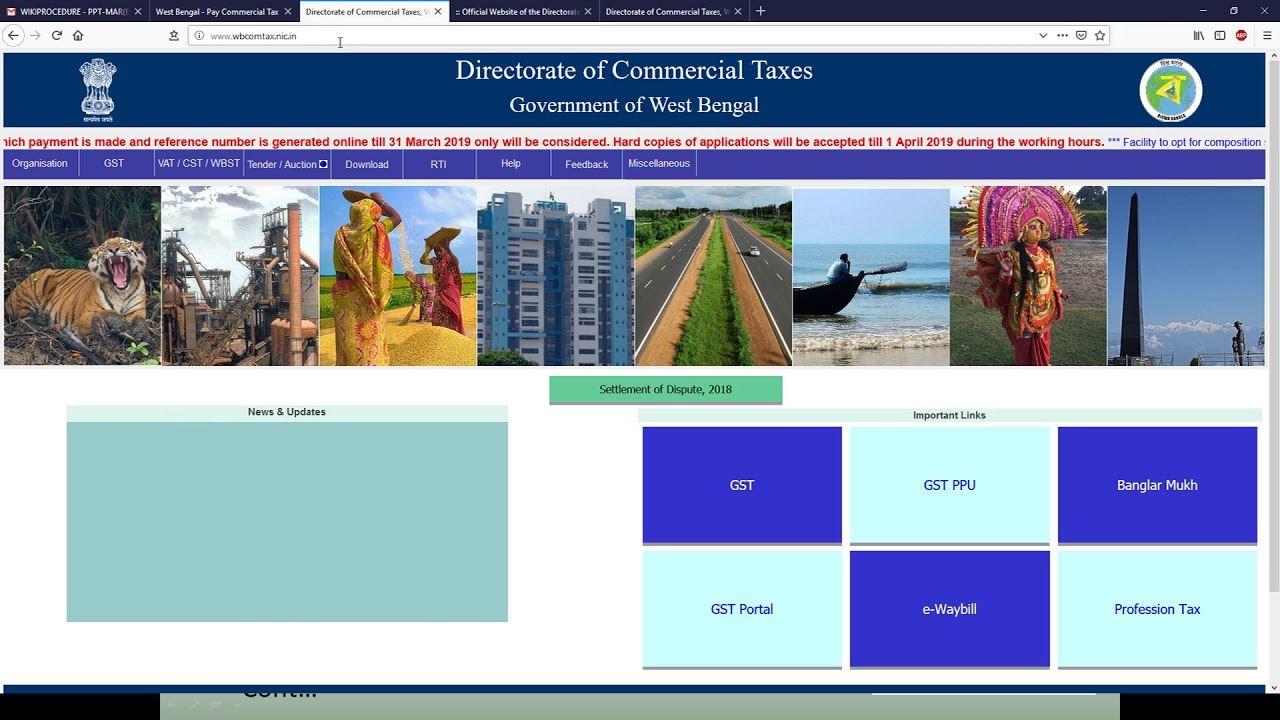The image size is (1280, 720).
Task: Open the Miscellaneous menu
Action: pos(659,163)
